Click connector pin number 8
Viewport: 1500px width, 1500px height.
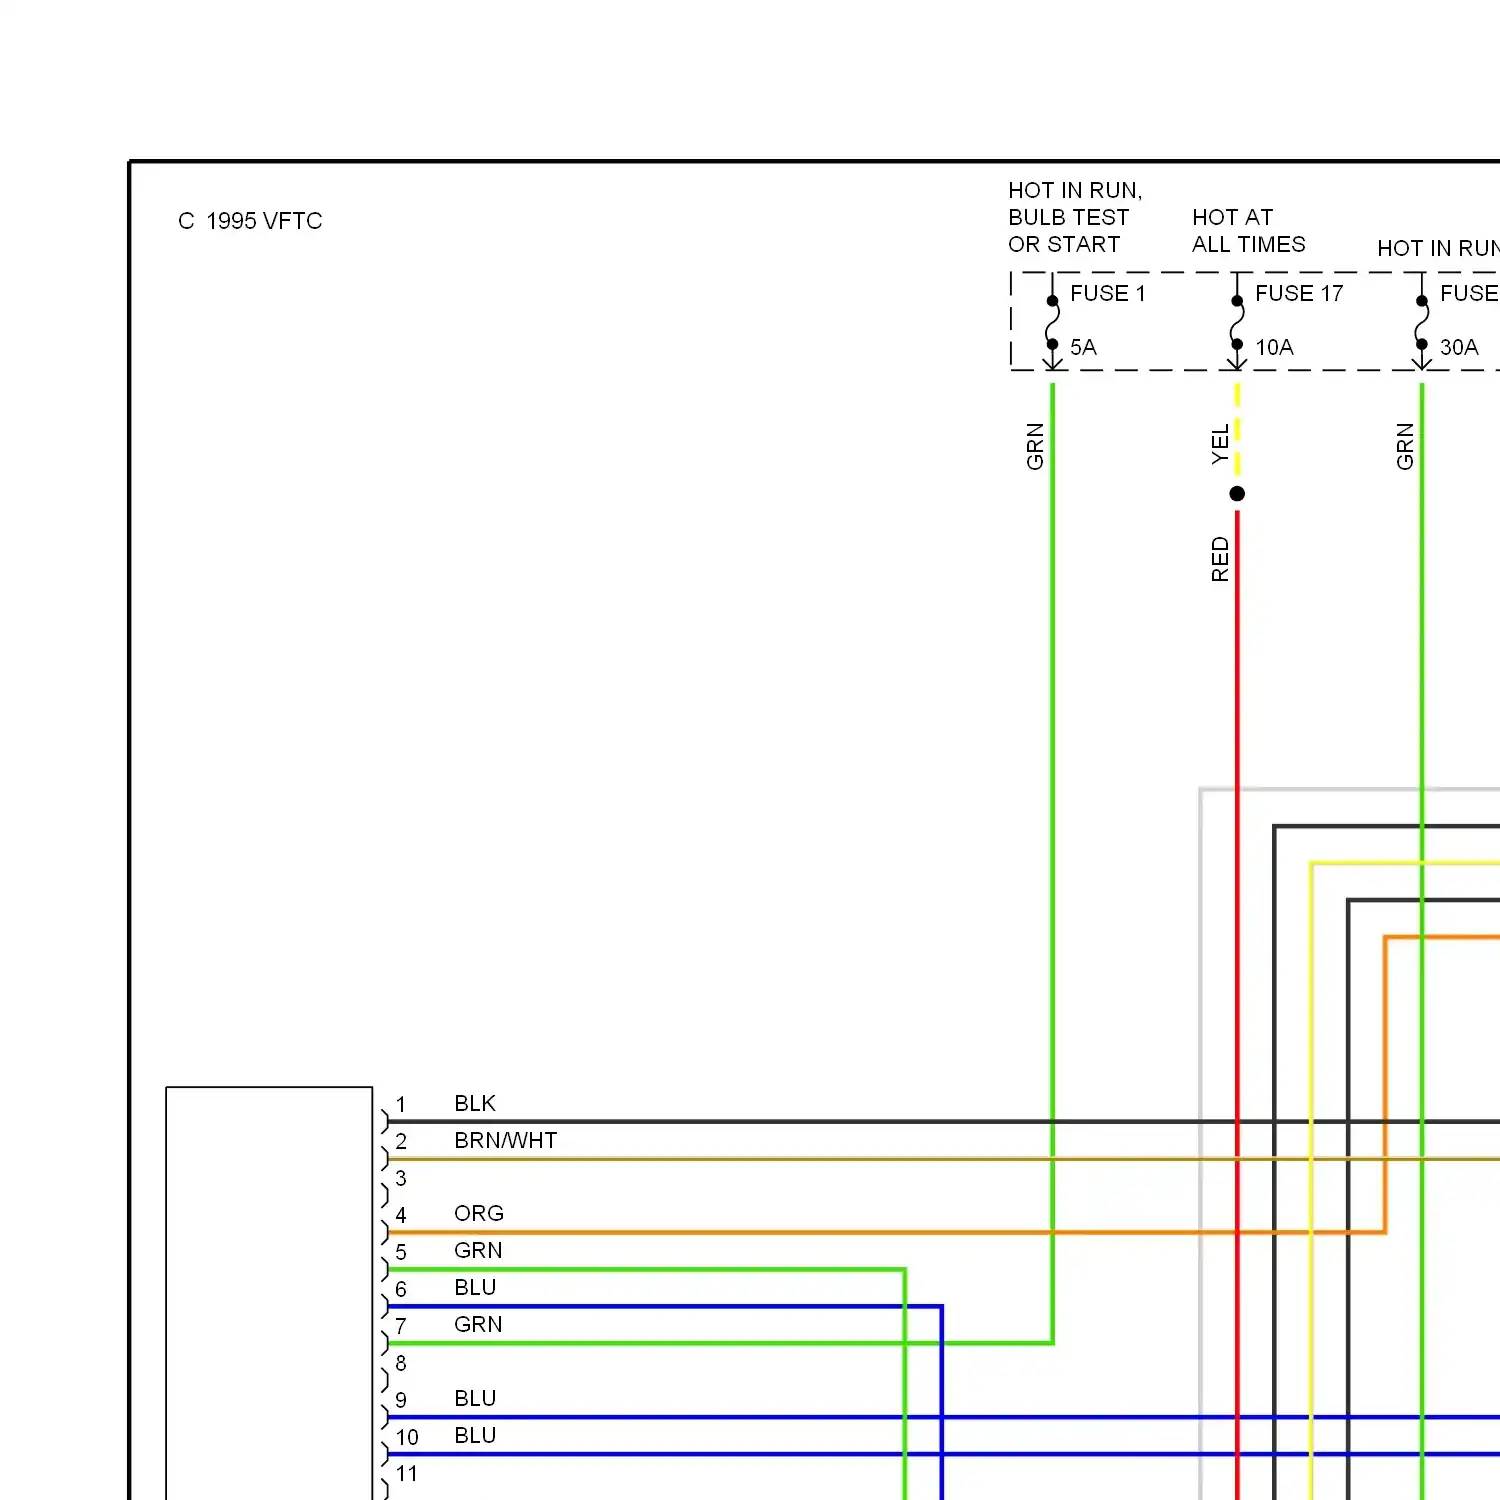point(401,1363)
